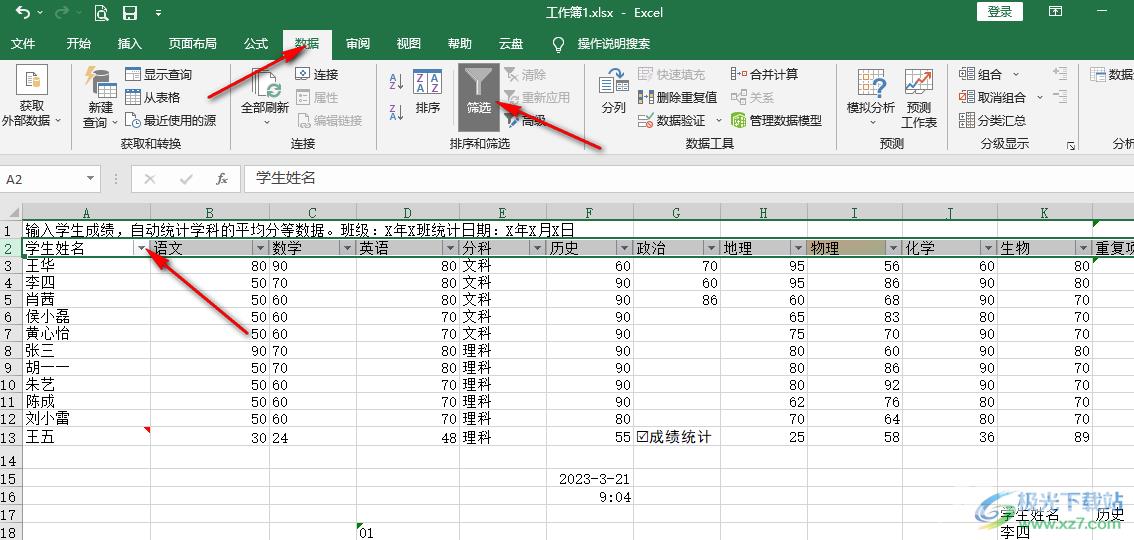Viewport: 1134px width, 540px height.
Task: Open filter dropdown for 分科 column
Action: point(537,249)
